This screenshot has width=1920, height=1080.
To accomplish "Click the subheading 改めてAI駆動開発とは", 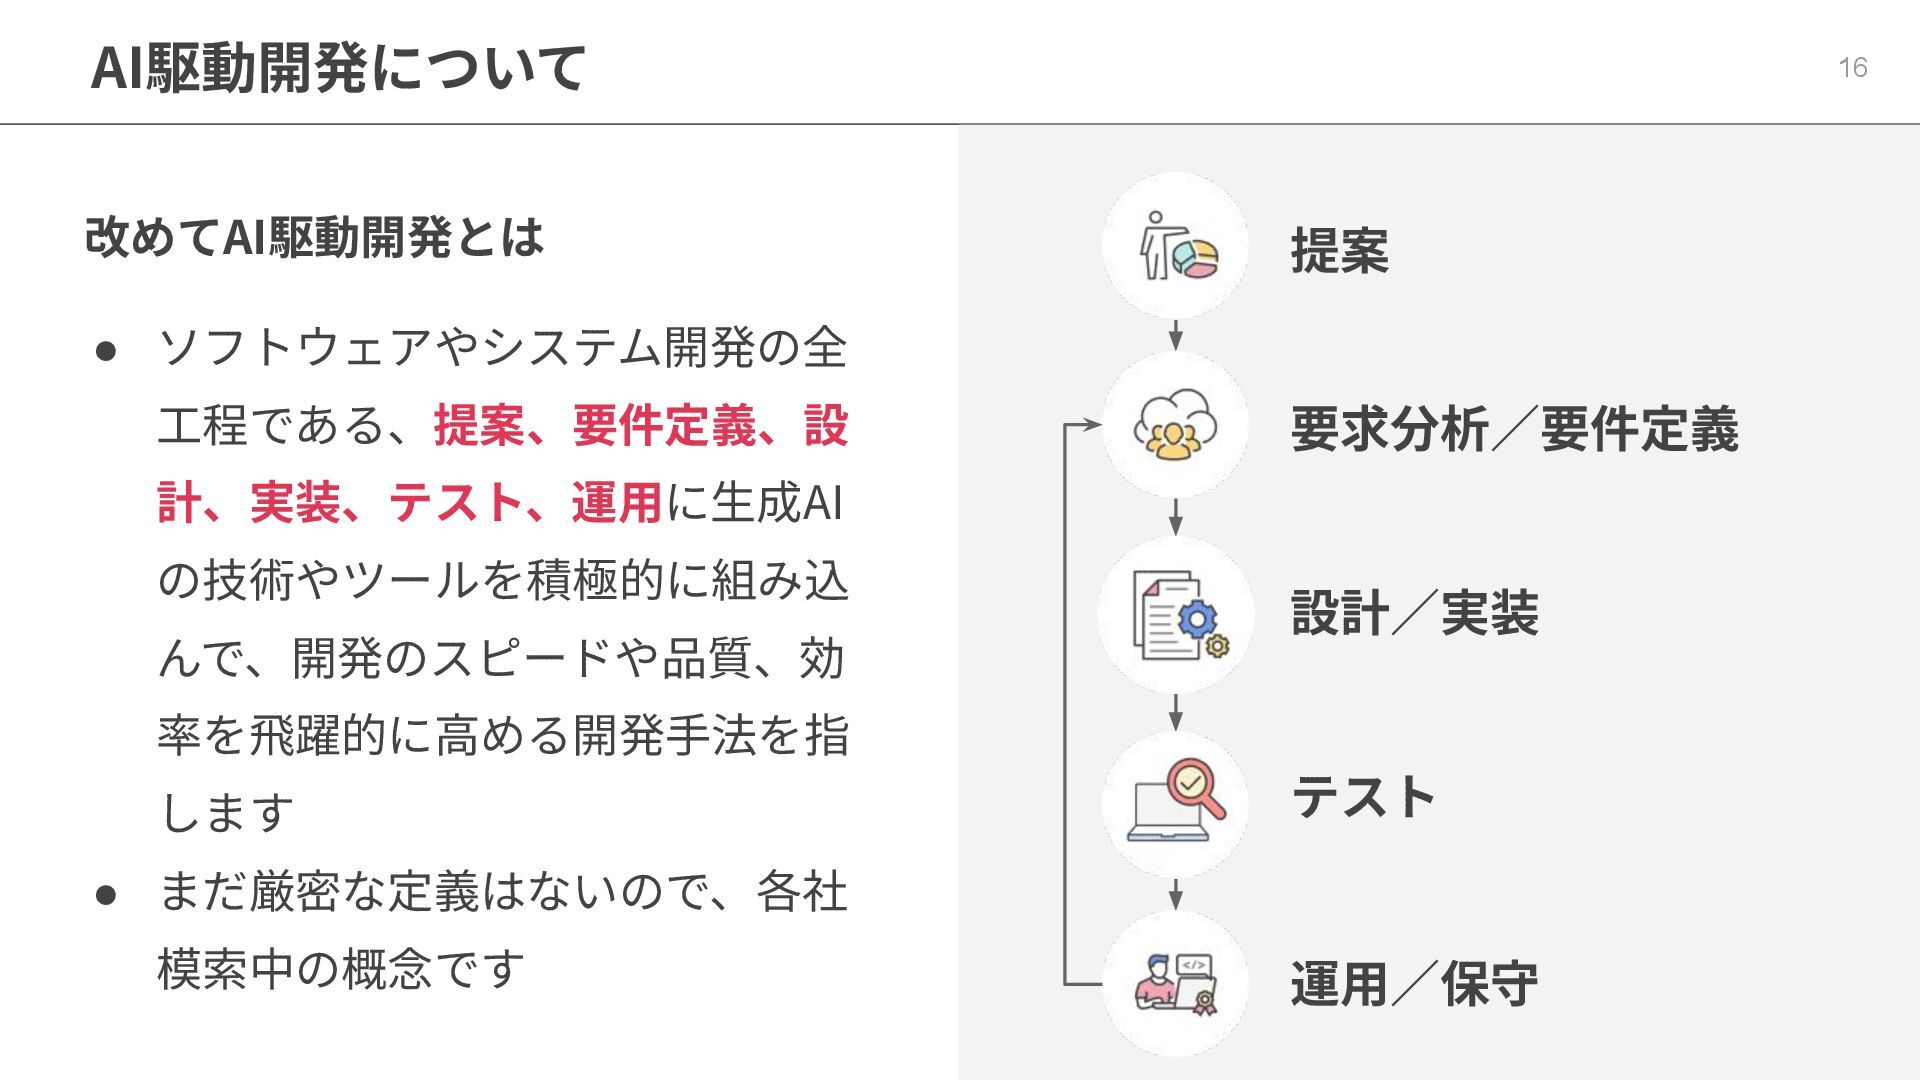I will click(314, 237).
